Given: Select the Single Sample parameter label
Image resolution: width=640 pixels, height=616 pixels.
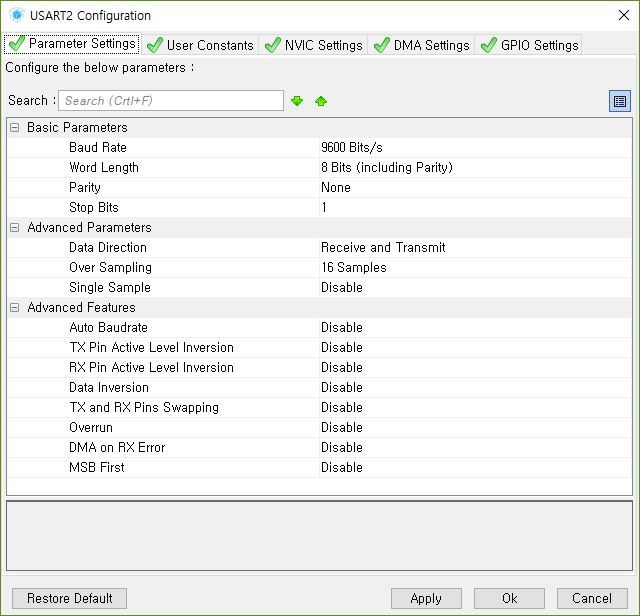Looking at the screenshot, I should tap(110, 287).
